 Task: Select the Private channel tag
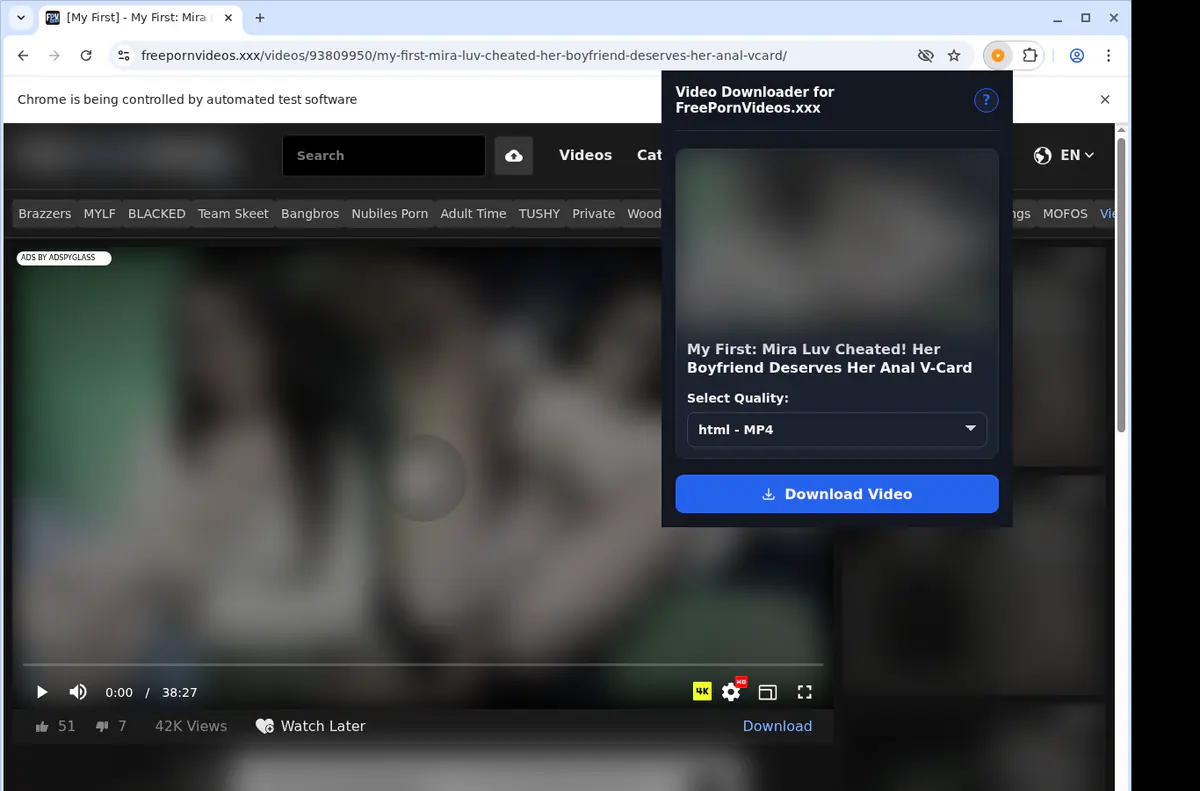click(593, 214)
